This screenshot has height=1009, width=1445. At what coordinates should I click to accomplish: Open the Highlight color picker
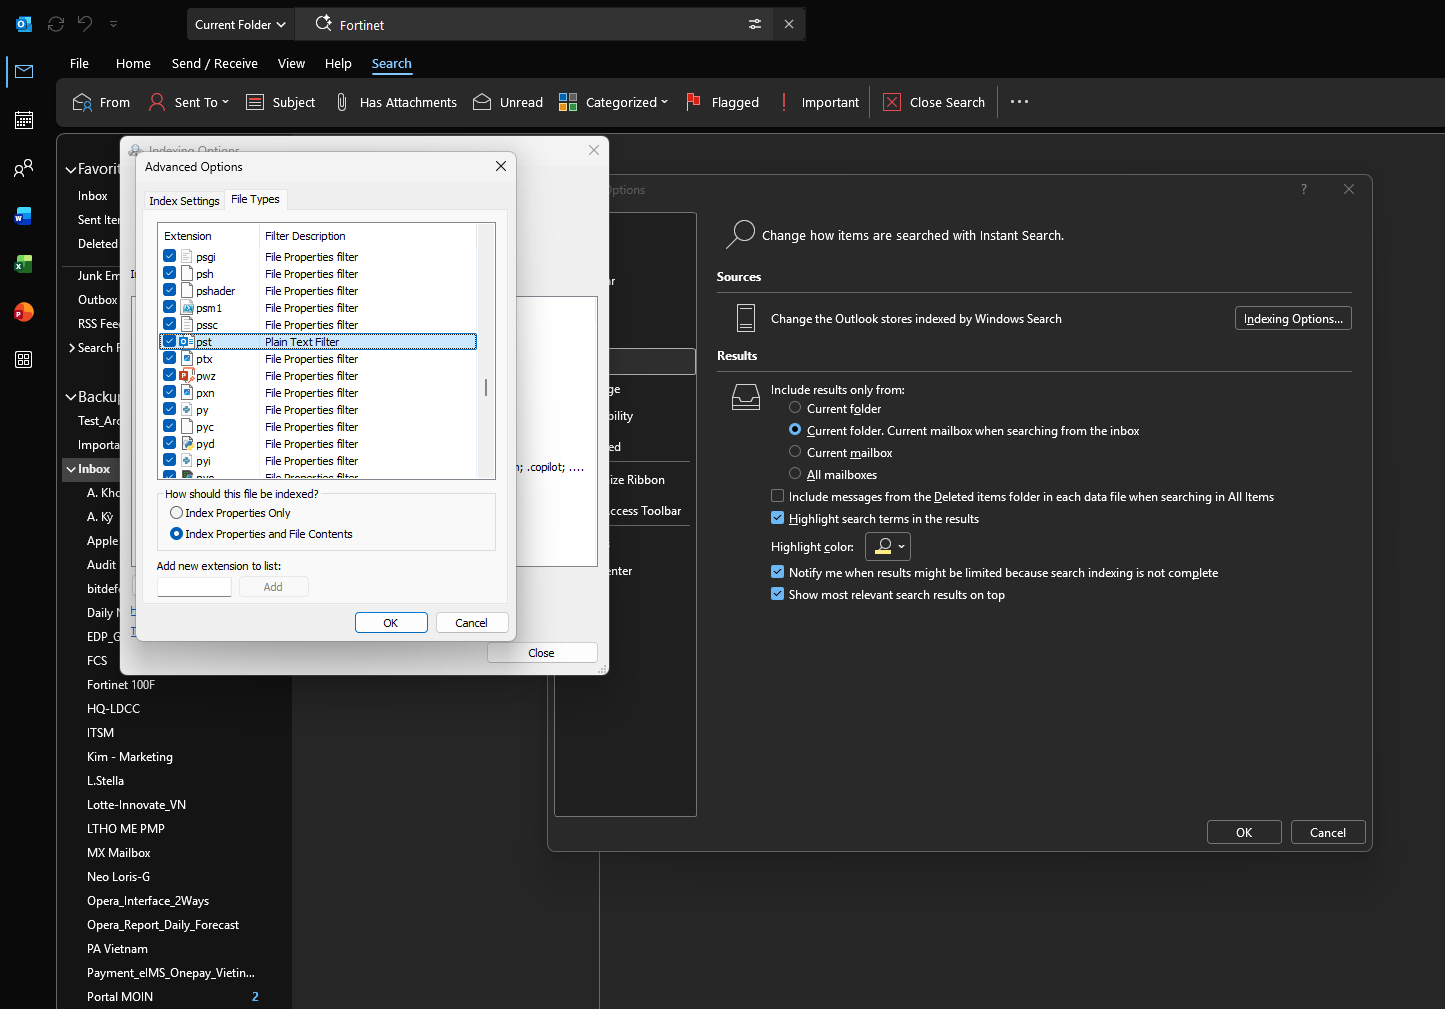(887, 546)
